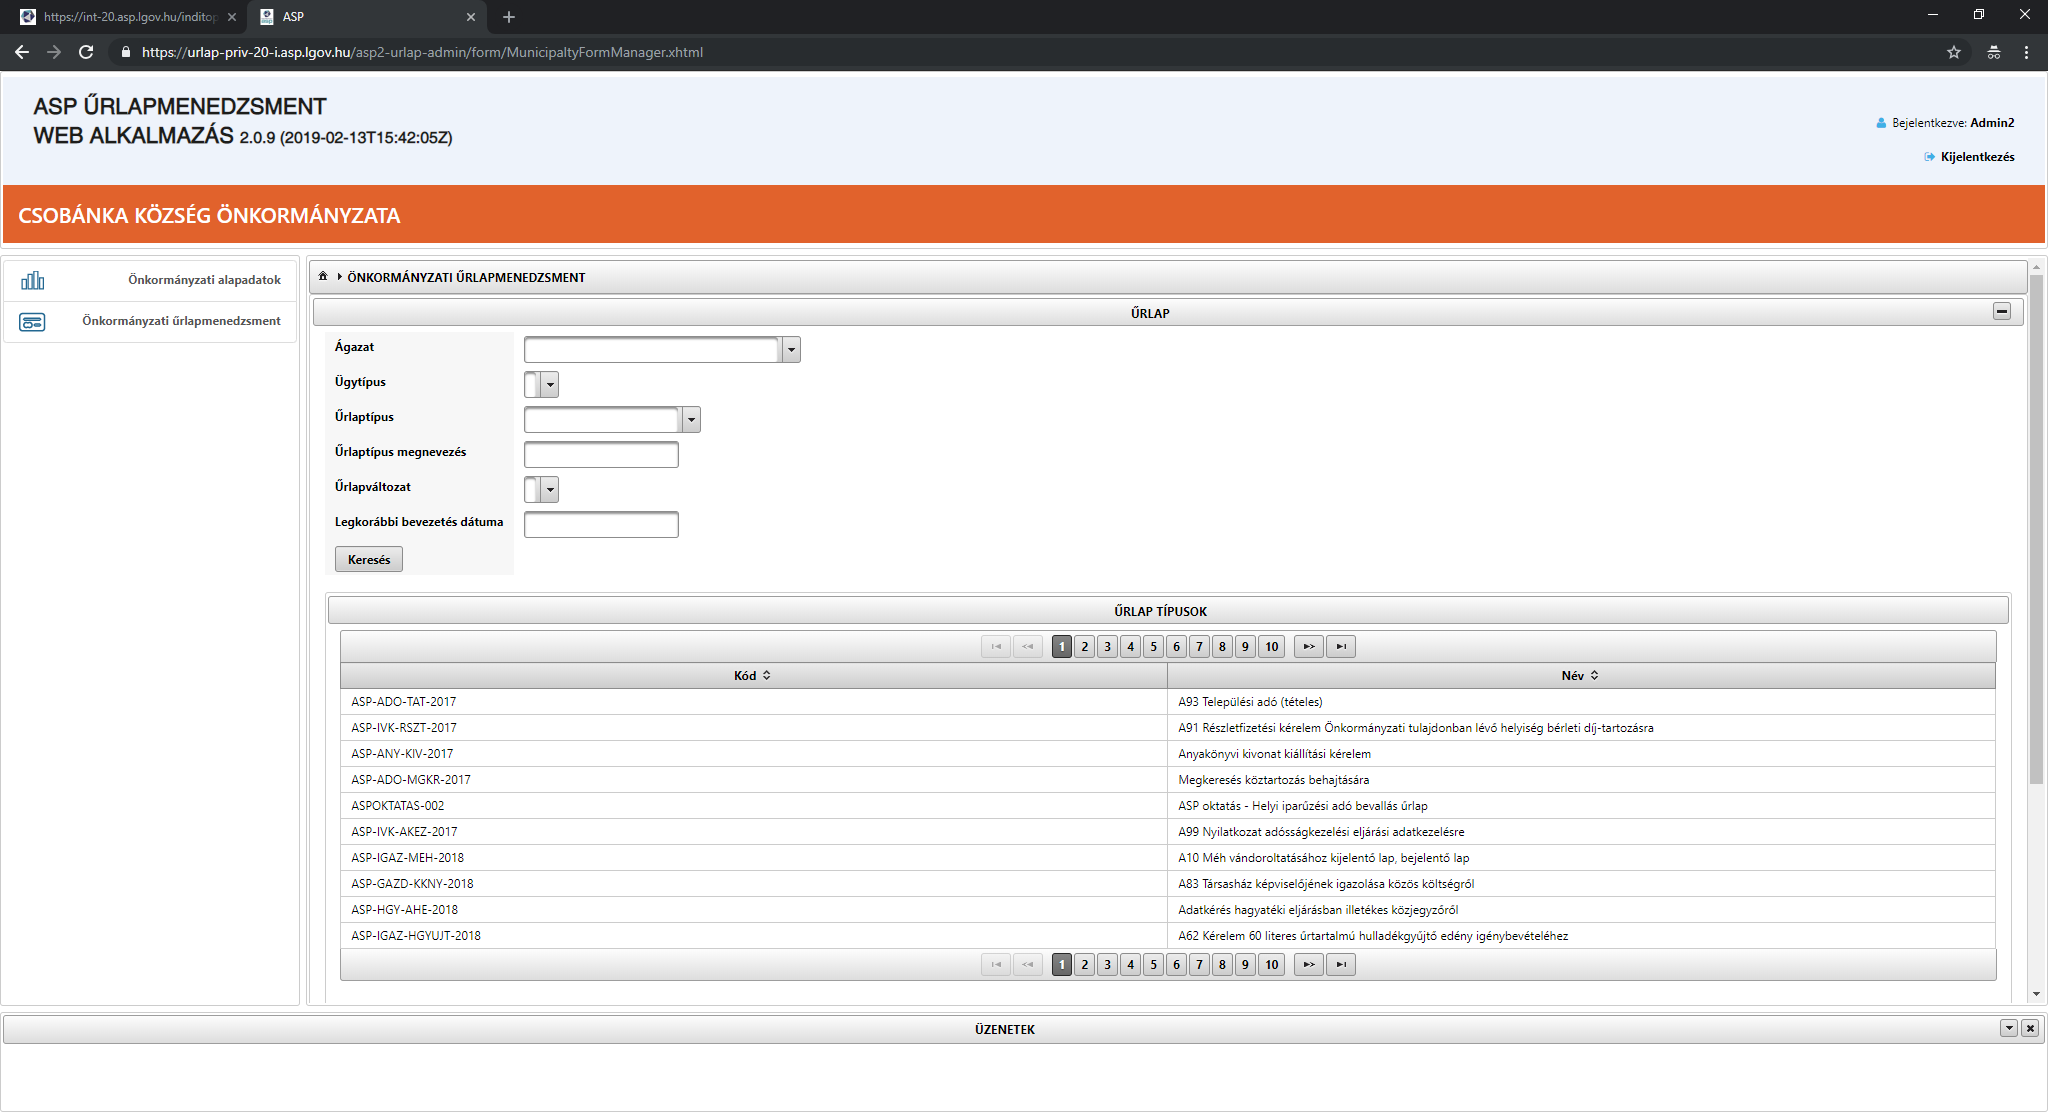Reload the page
This screenshot has height=1112, width=2048.
tap(86, 52)
